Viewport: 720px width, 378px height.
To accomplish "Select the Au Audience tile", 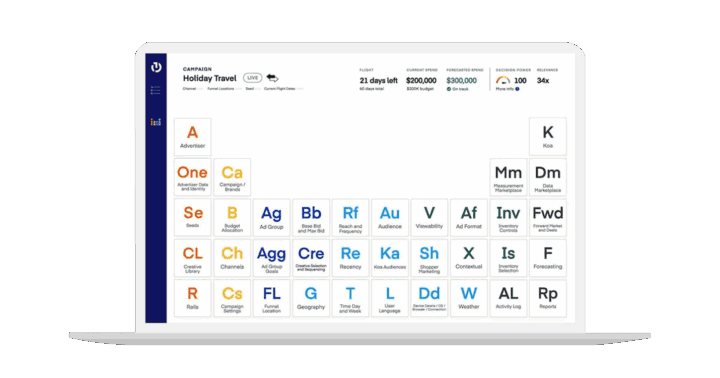I will [390, 218].
